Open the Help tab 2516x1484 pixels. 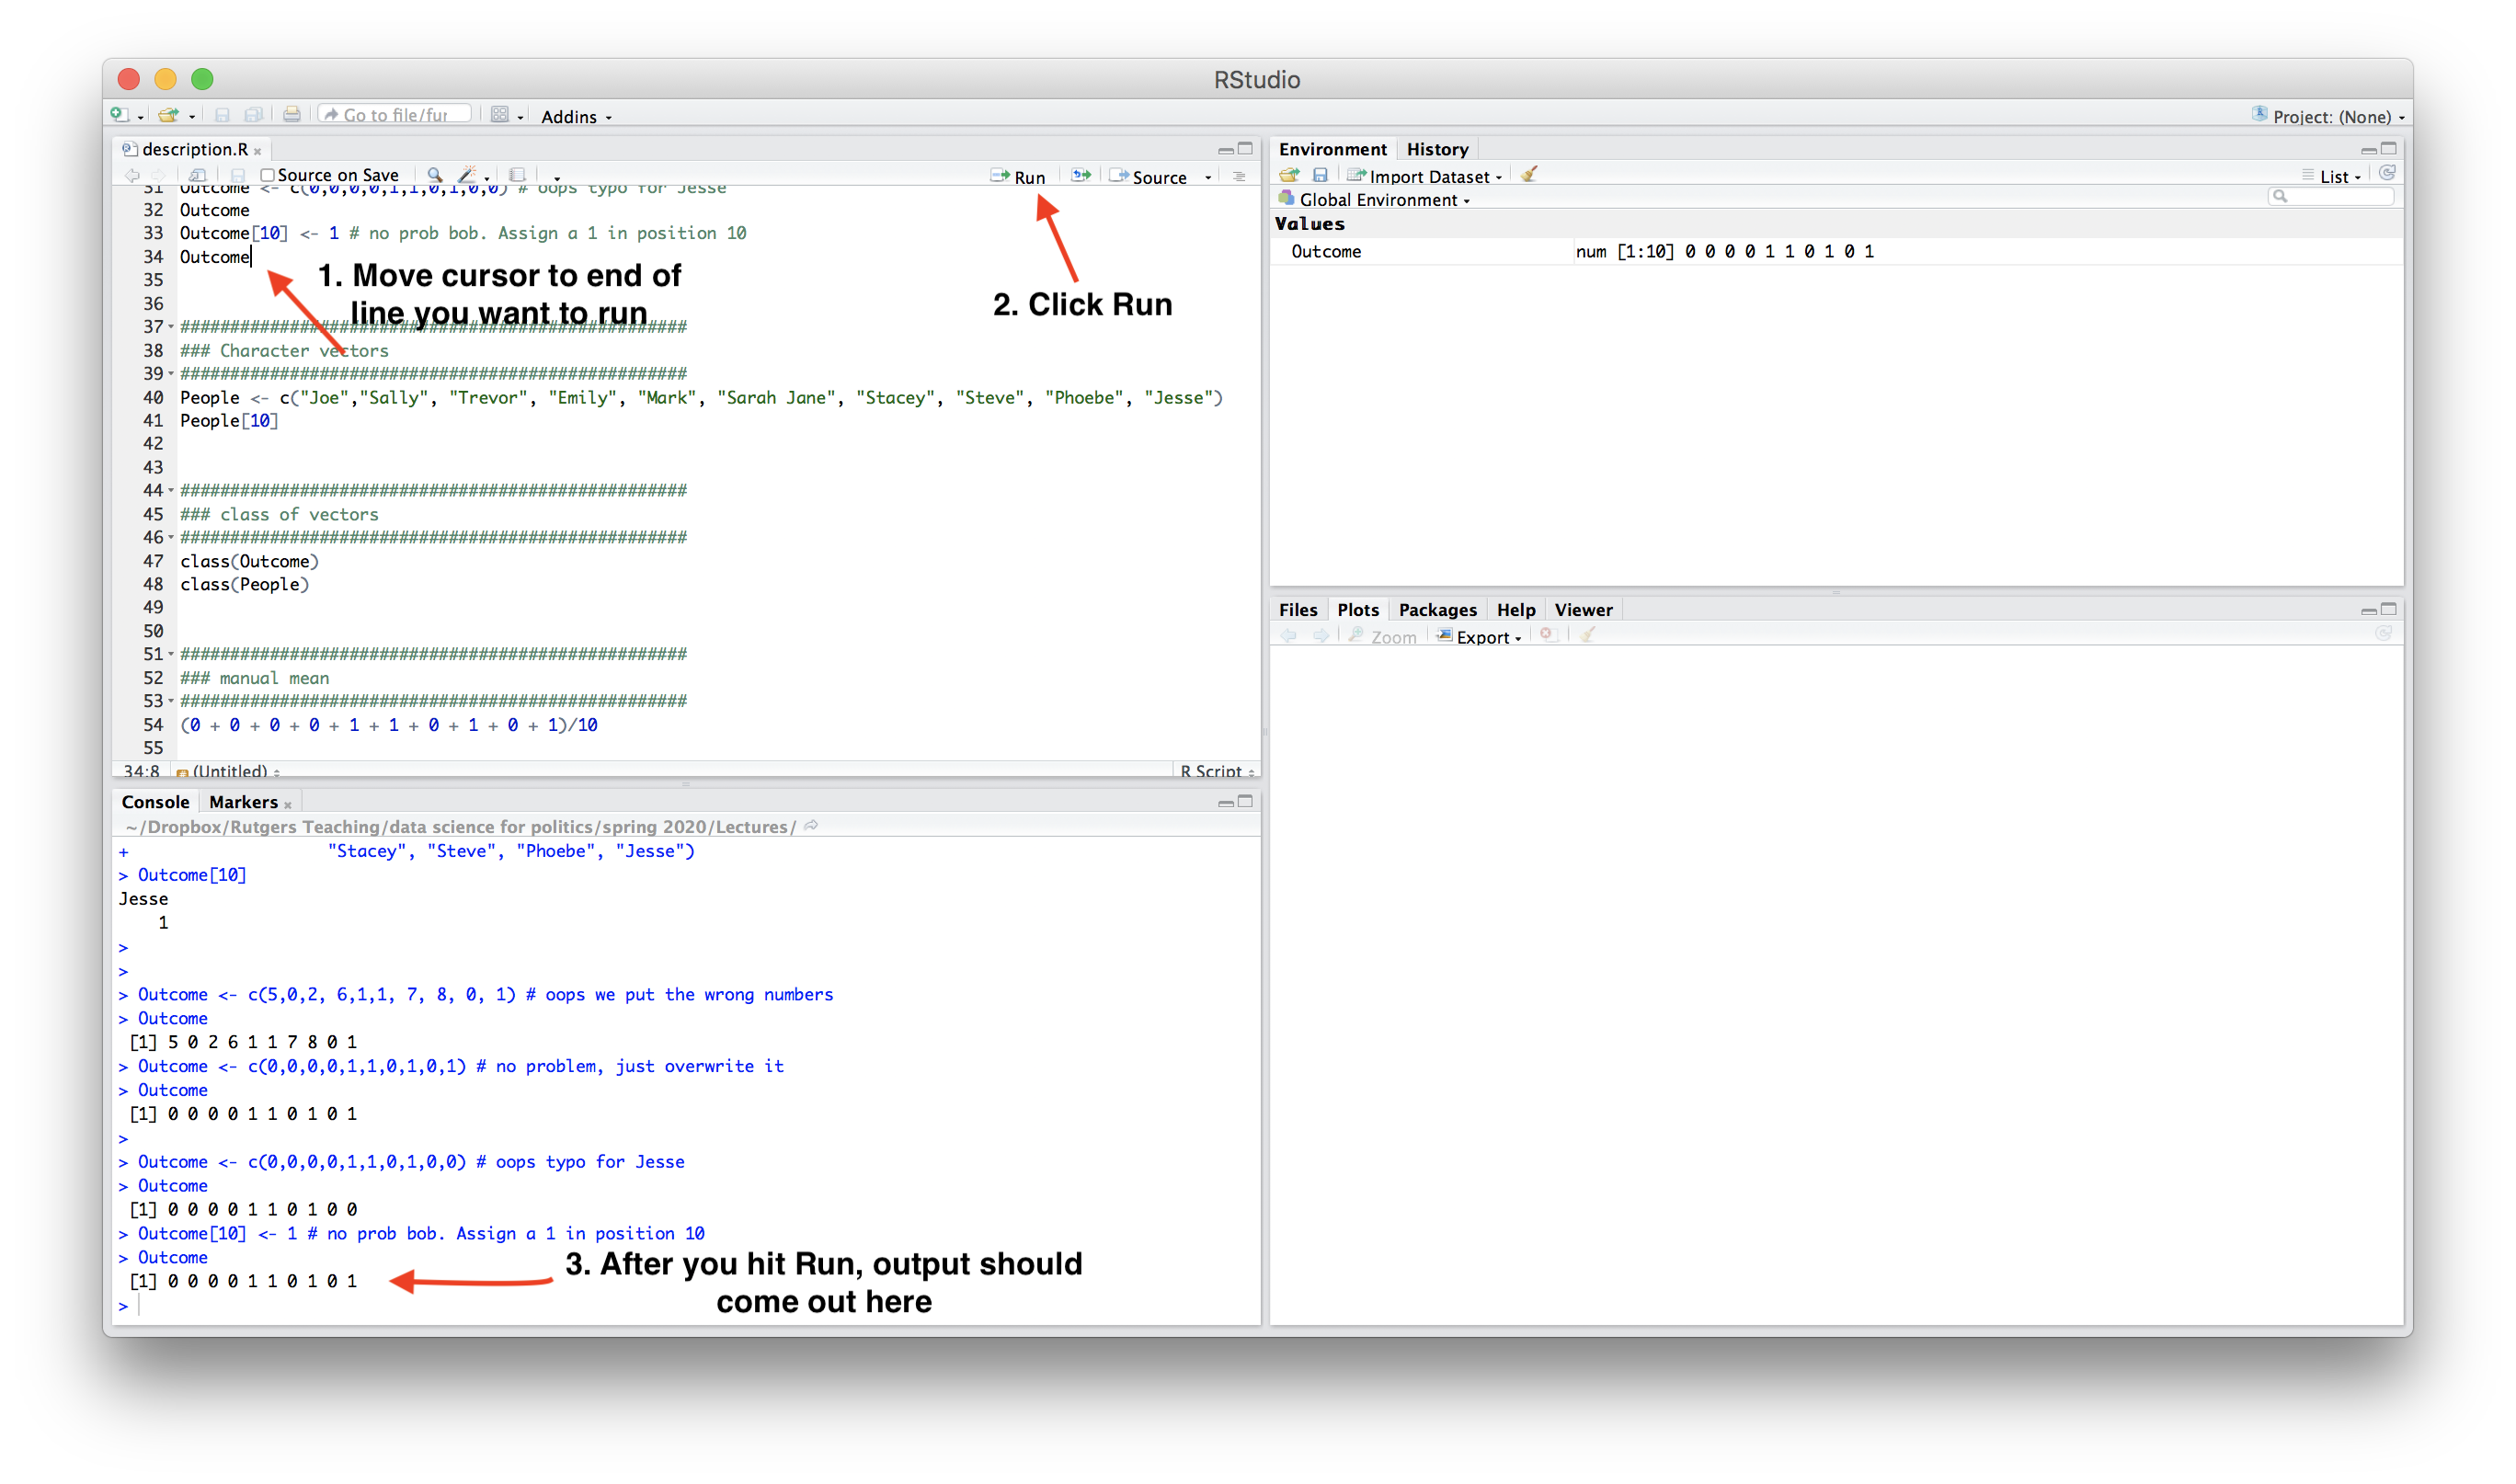point(1516,610)
